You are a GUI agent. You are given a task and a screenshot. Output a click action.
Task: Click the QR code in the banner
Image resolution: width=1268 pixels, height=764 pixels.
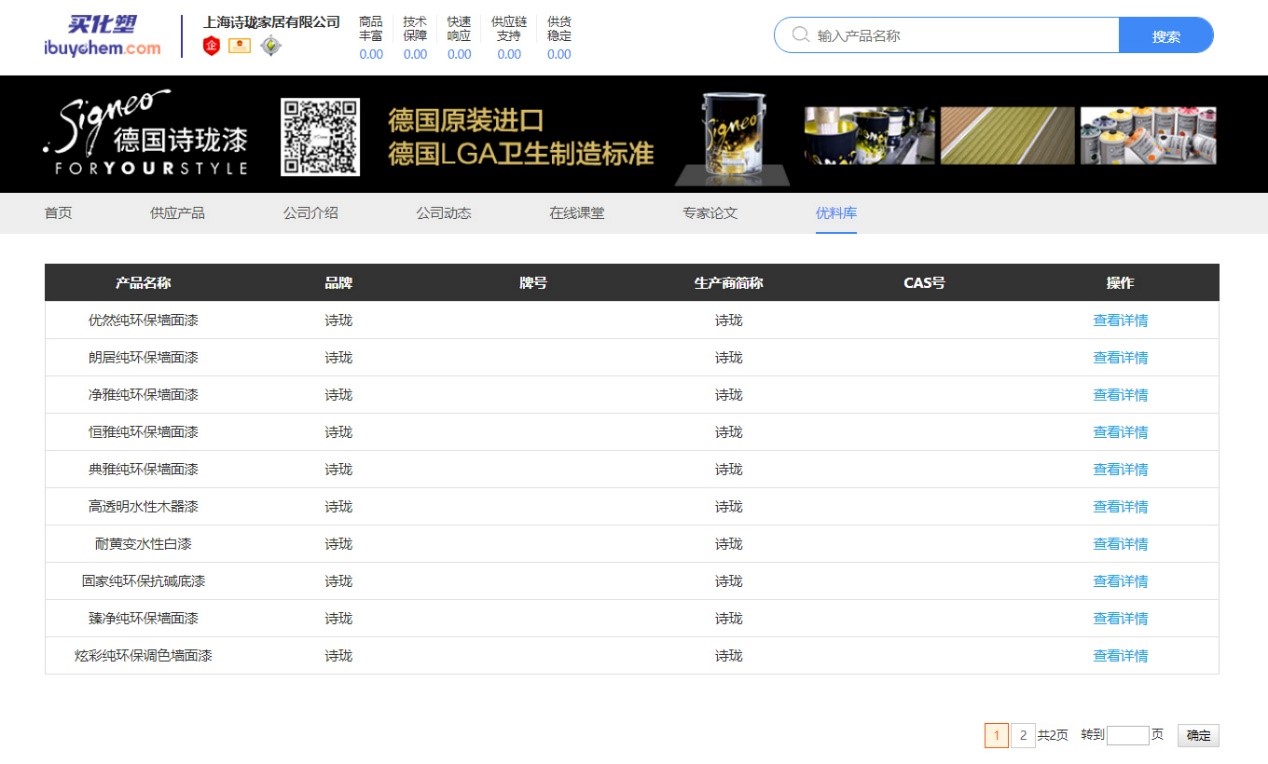[320, 136]
